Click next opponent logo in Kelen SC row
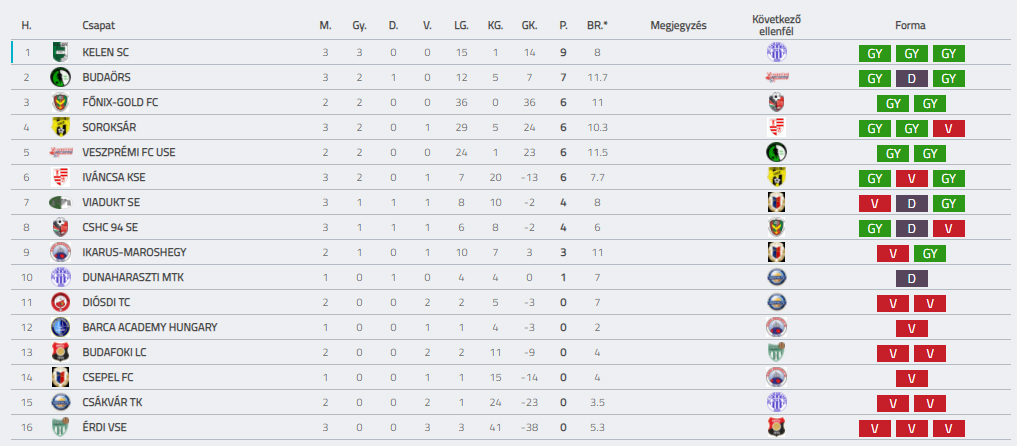Viewport: 1017px width, 446px height. point(776,52)
